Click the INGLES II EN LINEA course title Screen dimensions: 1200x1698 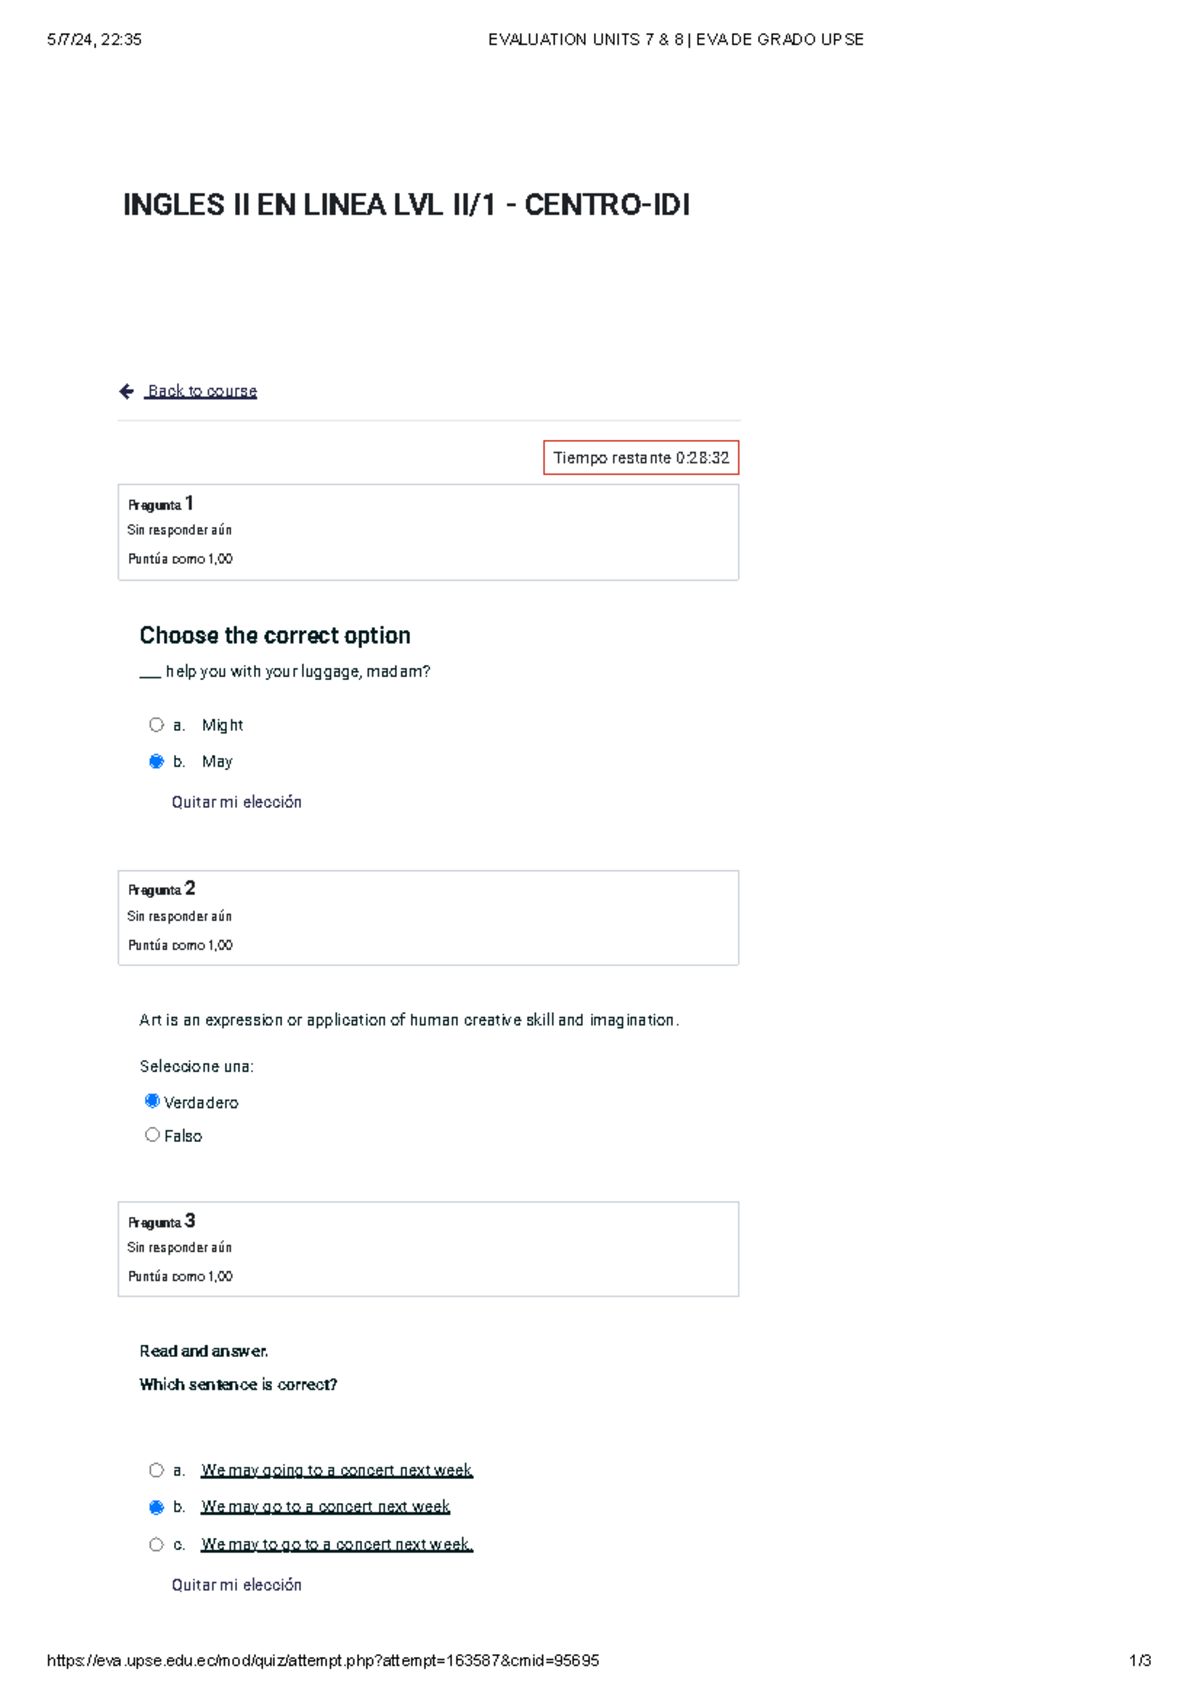(406, 205)
